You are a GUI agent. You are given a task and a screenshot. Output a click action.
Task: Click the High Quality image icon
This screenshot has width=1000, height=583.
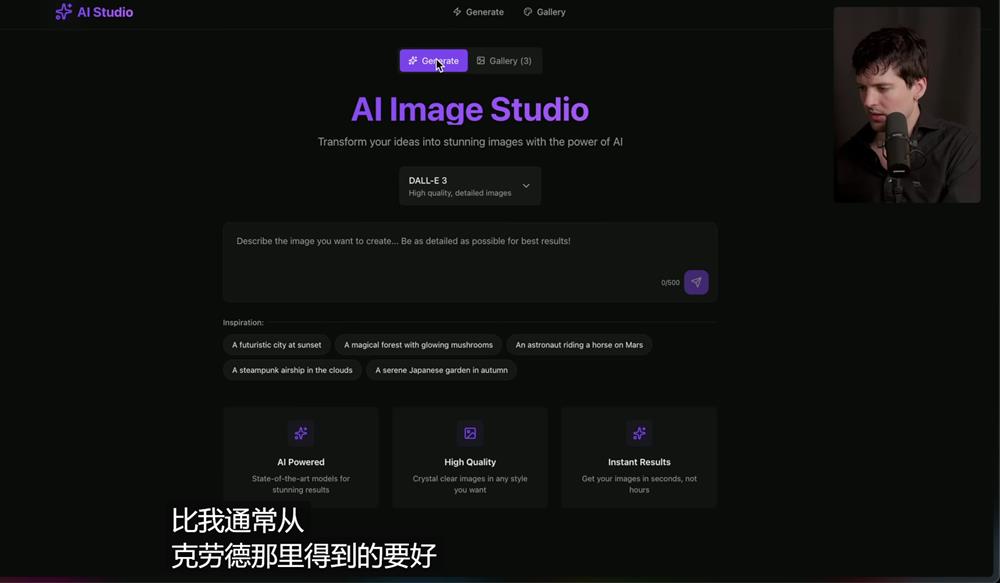pyautogui.click(x=470, y=433)
